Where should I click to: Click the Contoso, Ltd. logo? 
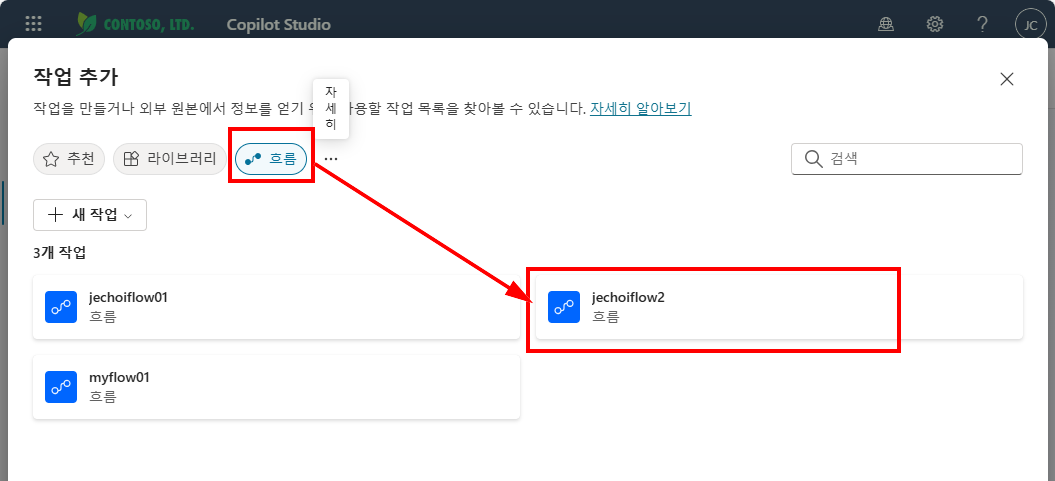click(x=136, y=24)
